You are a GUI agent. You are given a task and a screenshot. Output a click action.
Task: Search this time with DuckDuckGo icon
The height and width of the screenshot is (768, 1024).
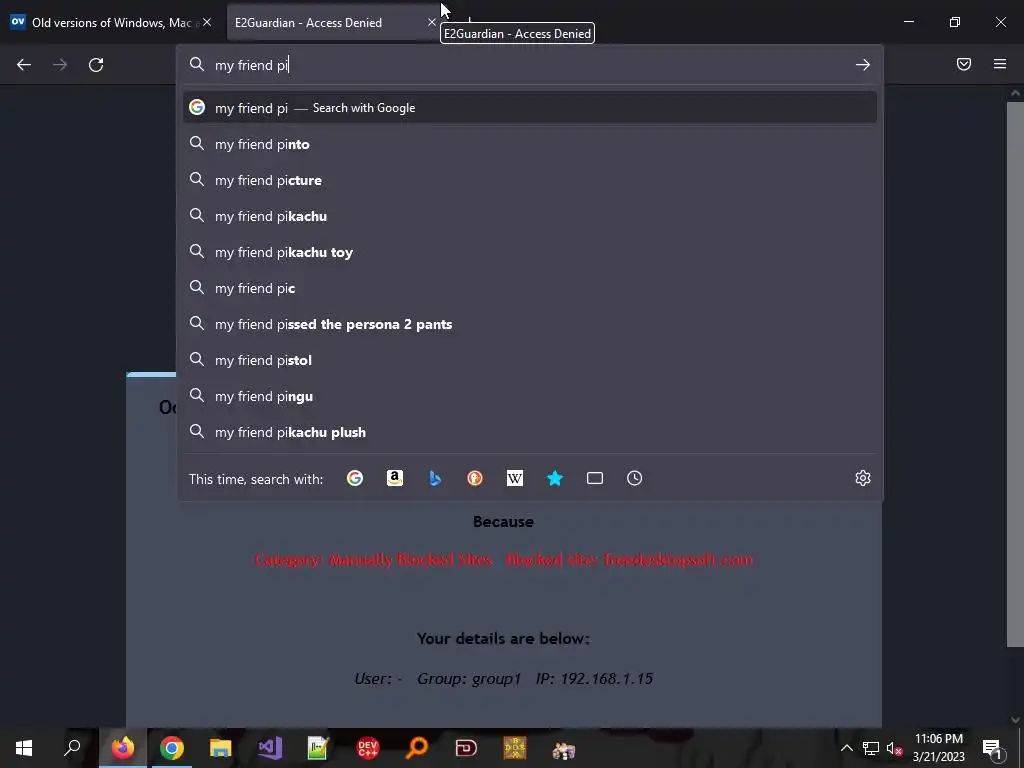pyautogui.click(x=475, y=478)
